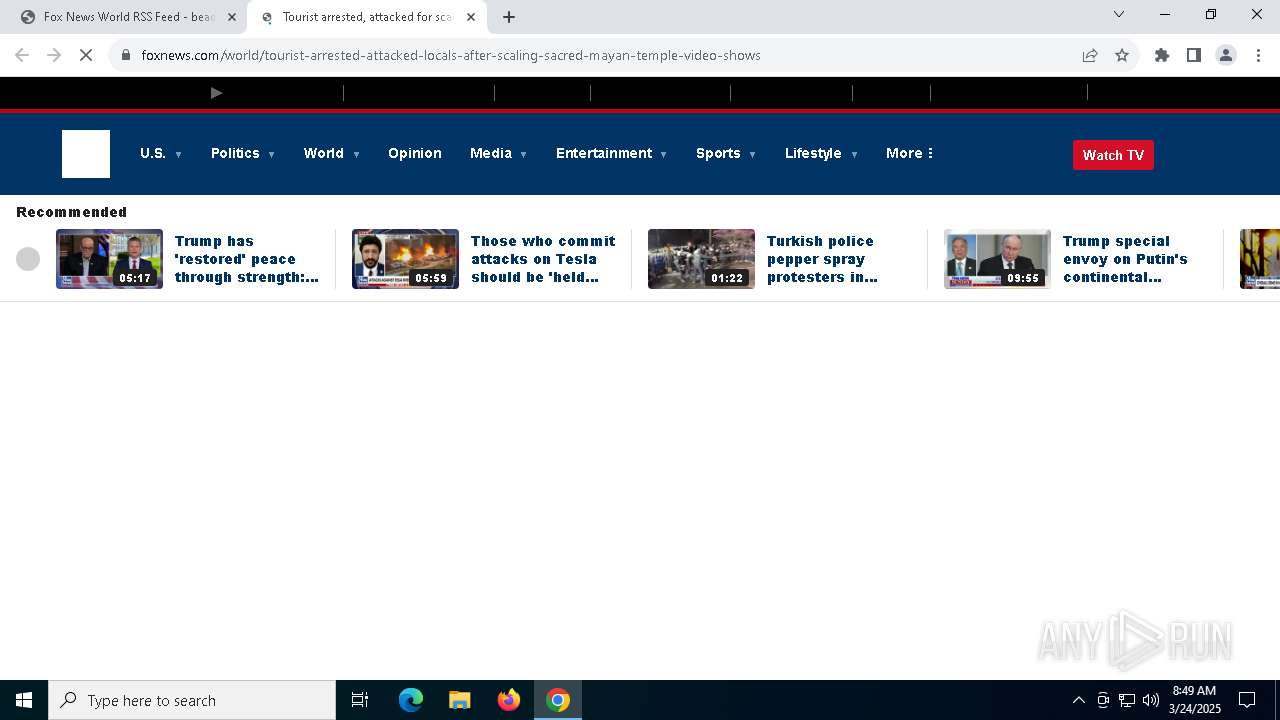Stop loading the page with the X button
Viewport: 1280px width, 720px height.
tap(86, 55)
